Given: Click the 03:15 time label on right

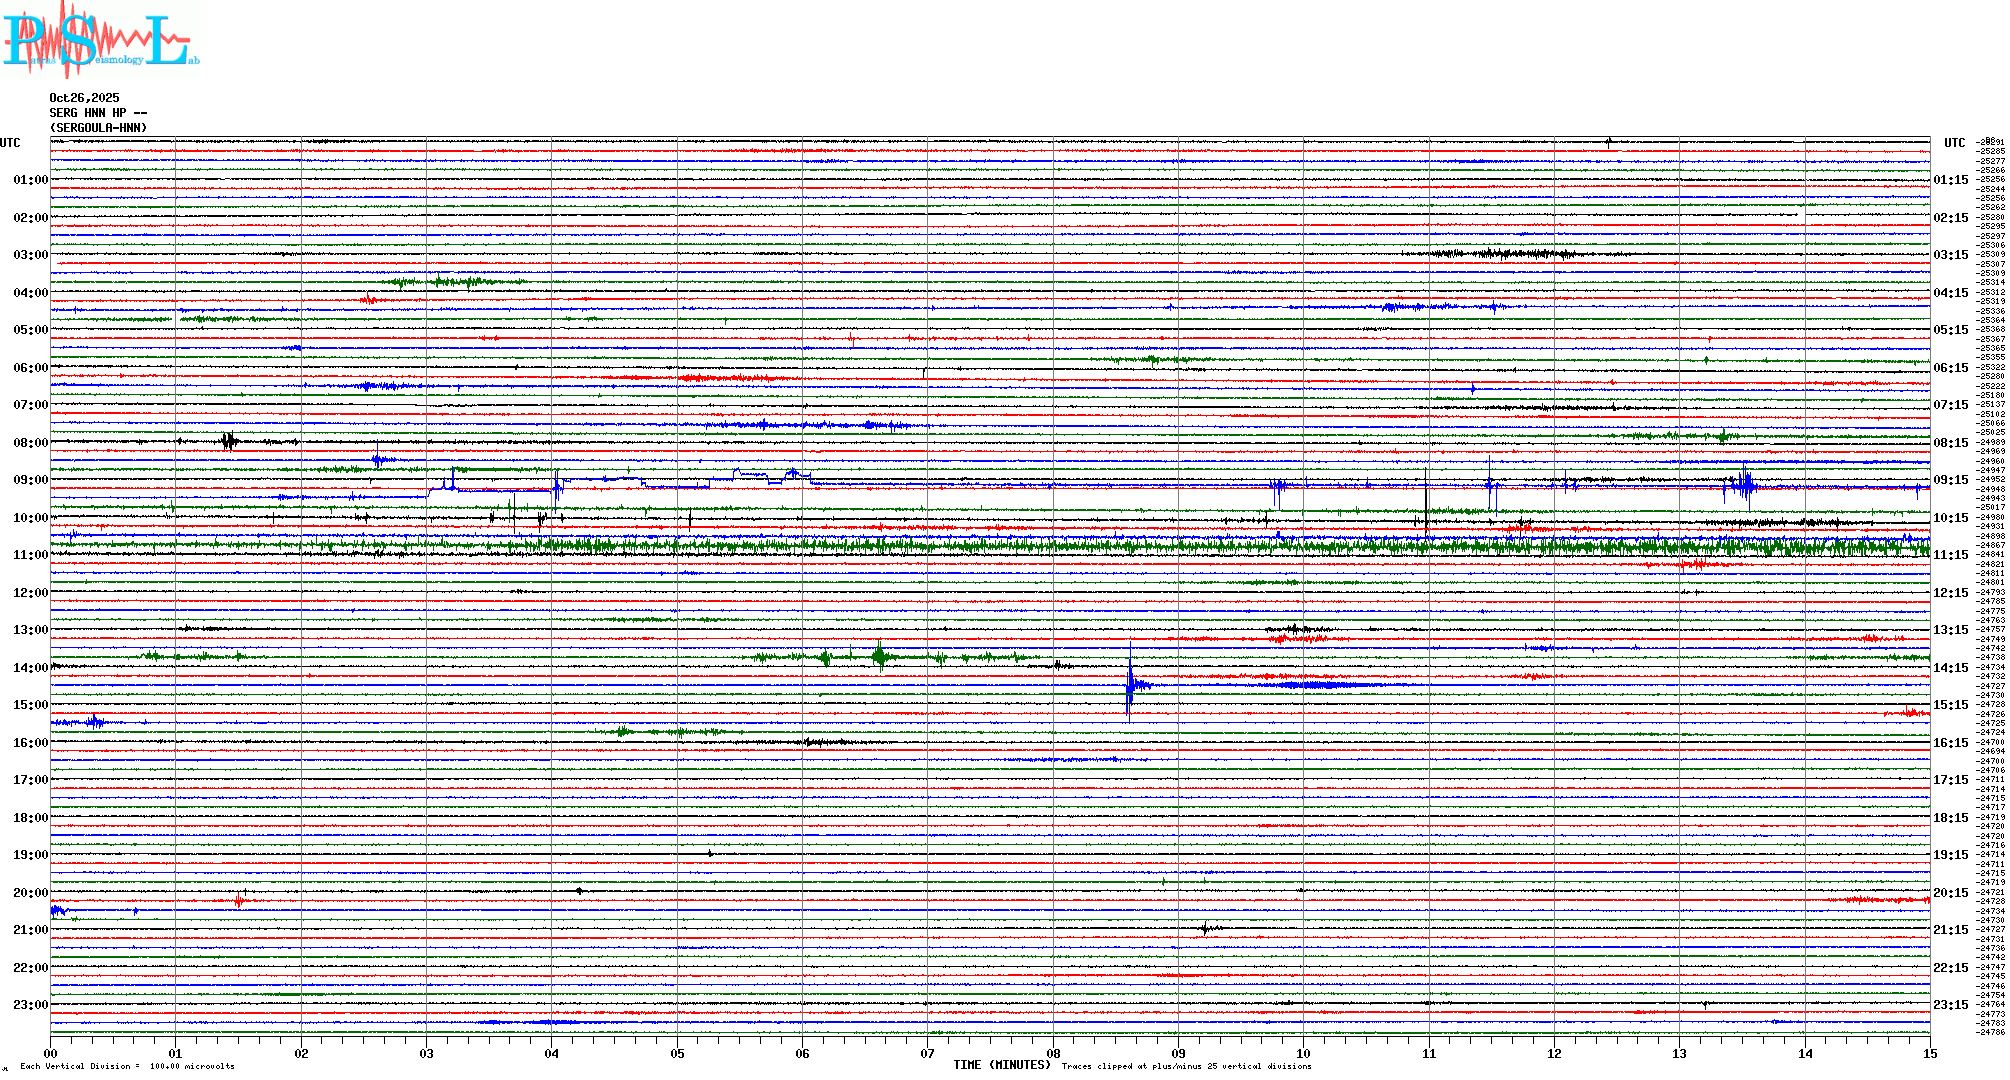Looking at the screenshot, I should coord(1950,255).
